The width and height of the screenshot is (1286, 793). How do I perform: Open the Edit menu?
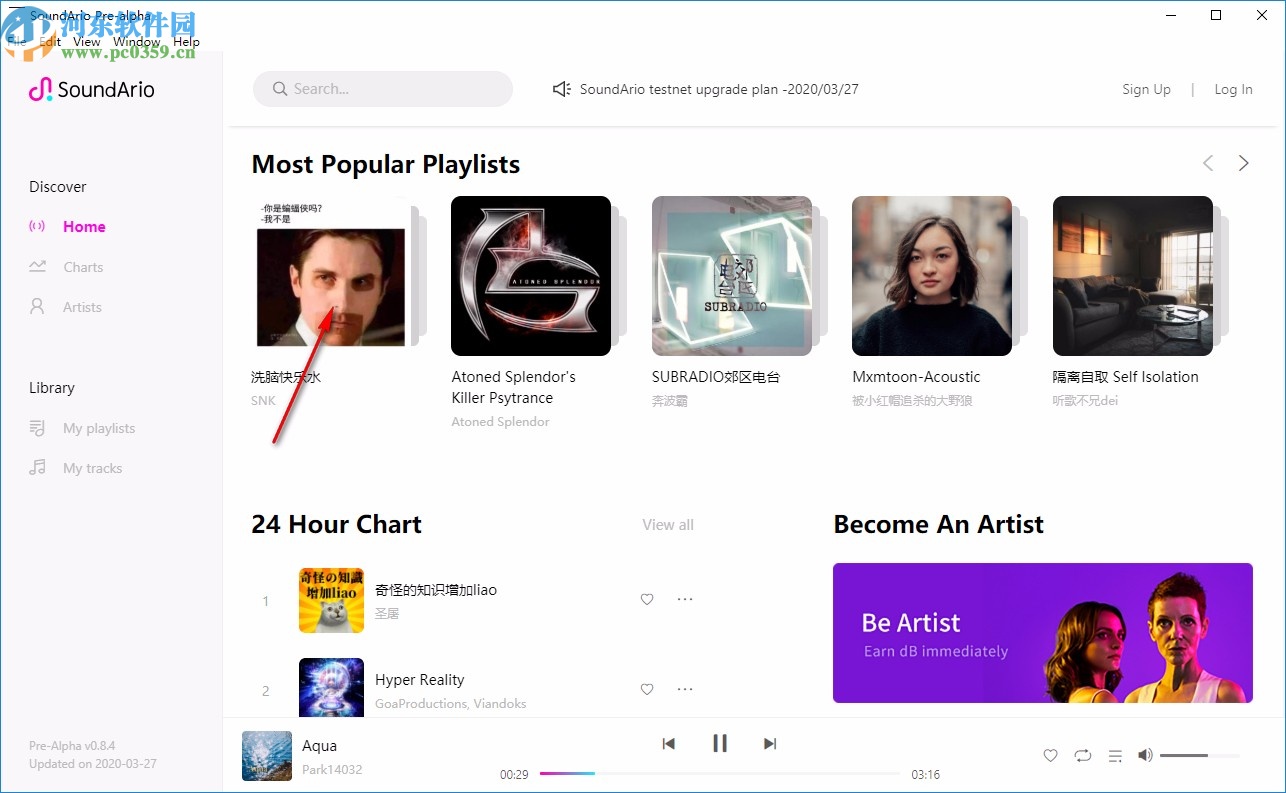point(50,42)
